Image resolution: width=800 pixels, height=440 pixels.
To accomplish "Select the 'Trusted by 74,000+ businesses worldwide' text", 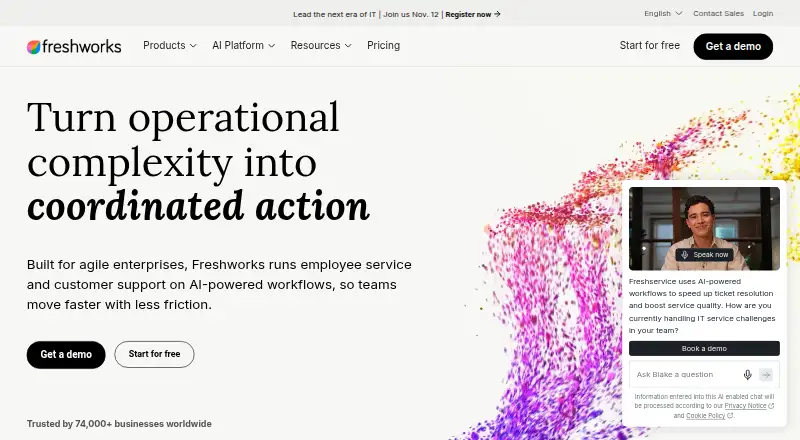I will tap(119, 424).
